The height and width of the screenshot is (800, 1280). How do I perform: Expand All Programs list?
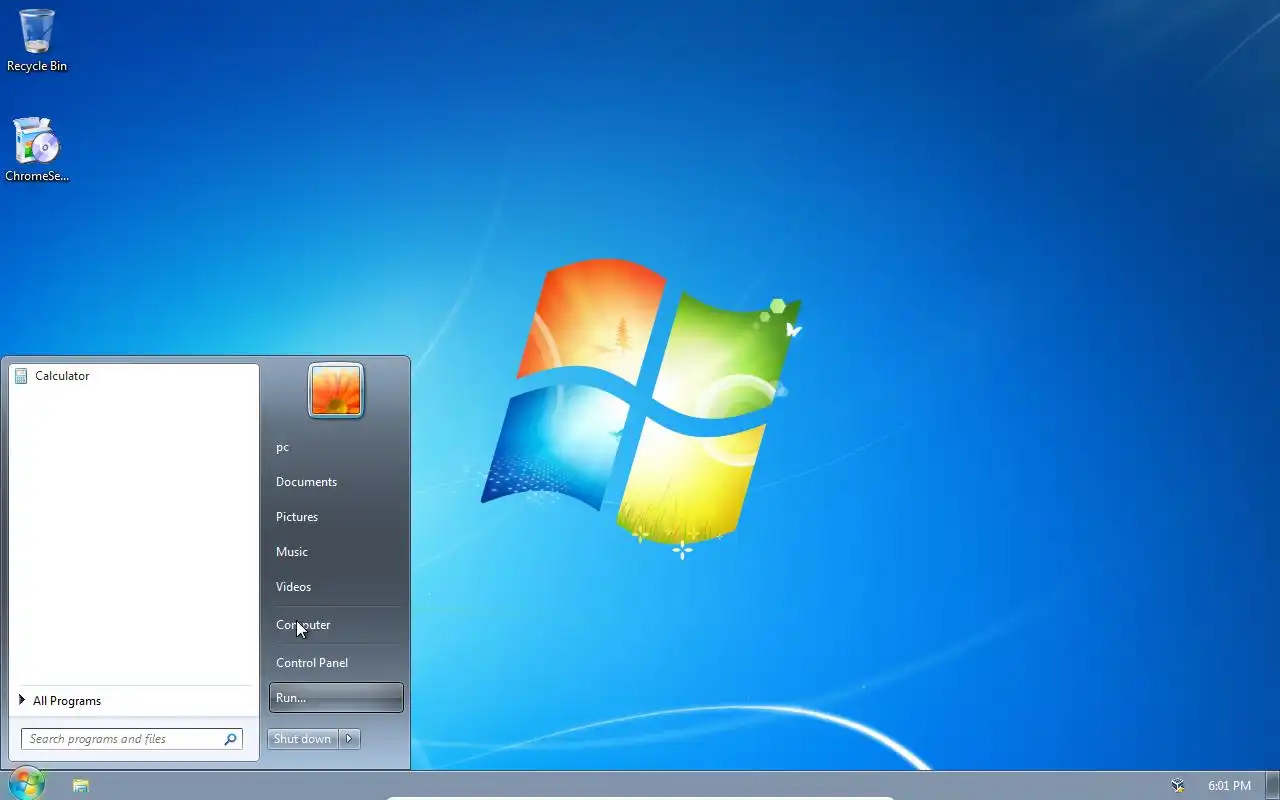point(134,701)
